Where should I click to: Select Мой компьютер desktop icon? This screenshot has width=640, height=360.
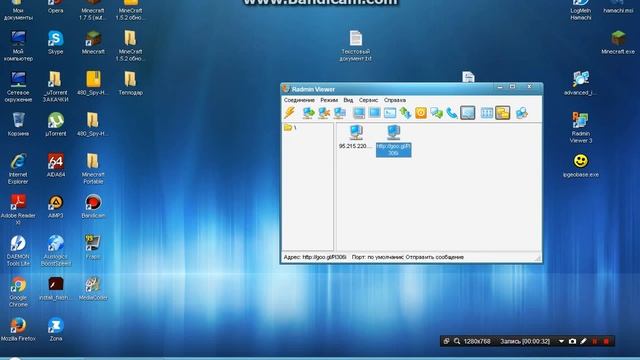tap(18, 46)
